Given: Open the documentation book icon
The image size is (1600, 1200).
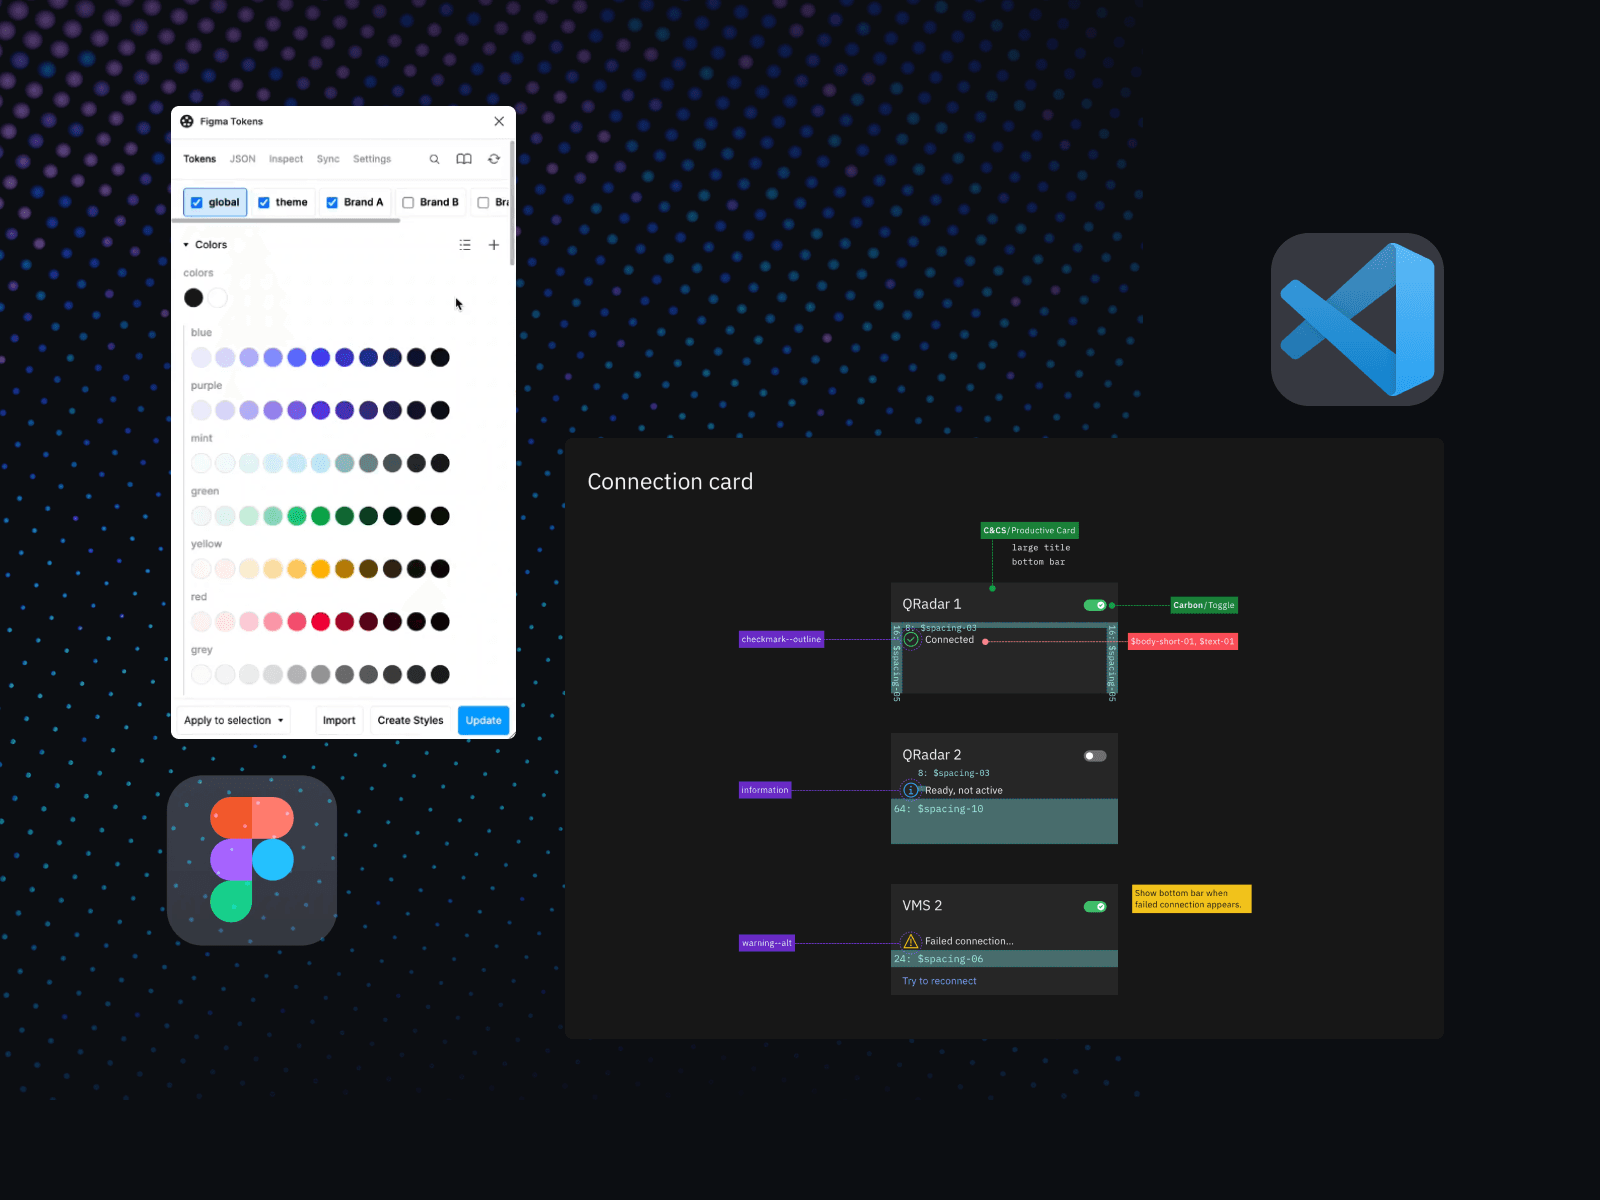Looking at the screenshot, I should [463, 159].
